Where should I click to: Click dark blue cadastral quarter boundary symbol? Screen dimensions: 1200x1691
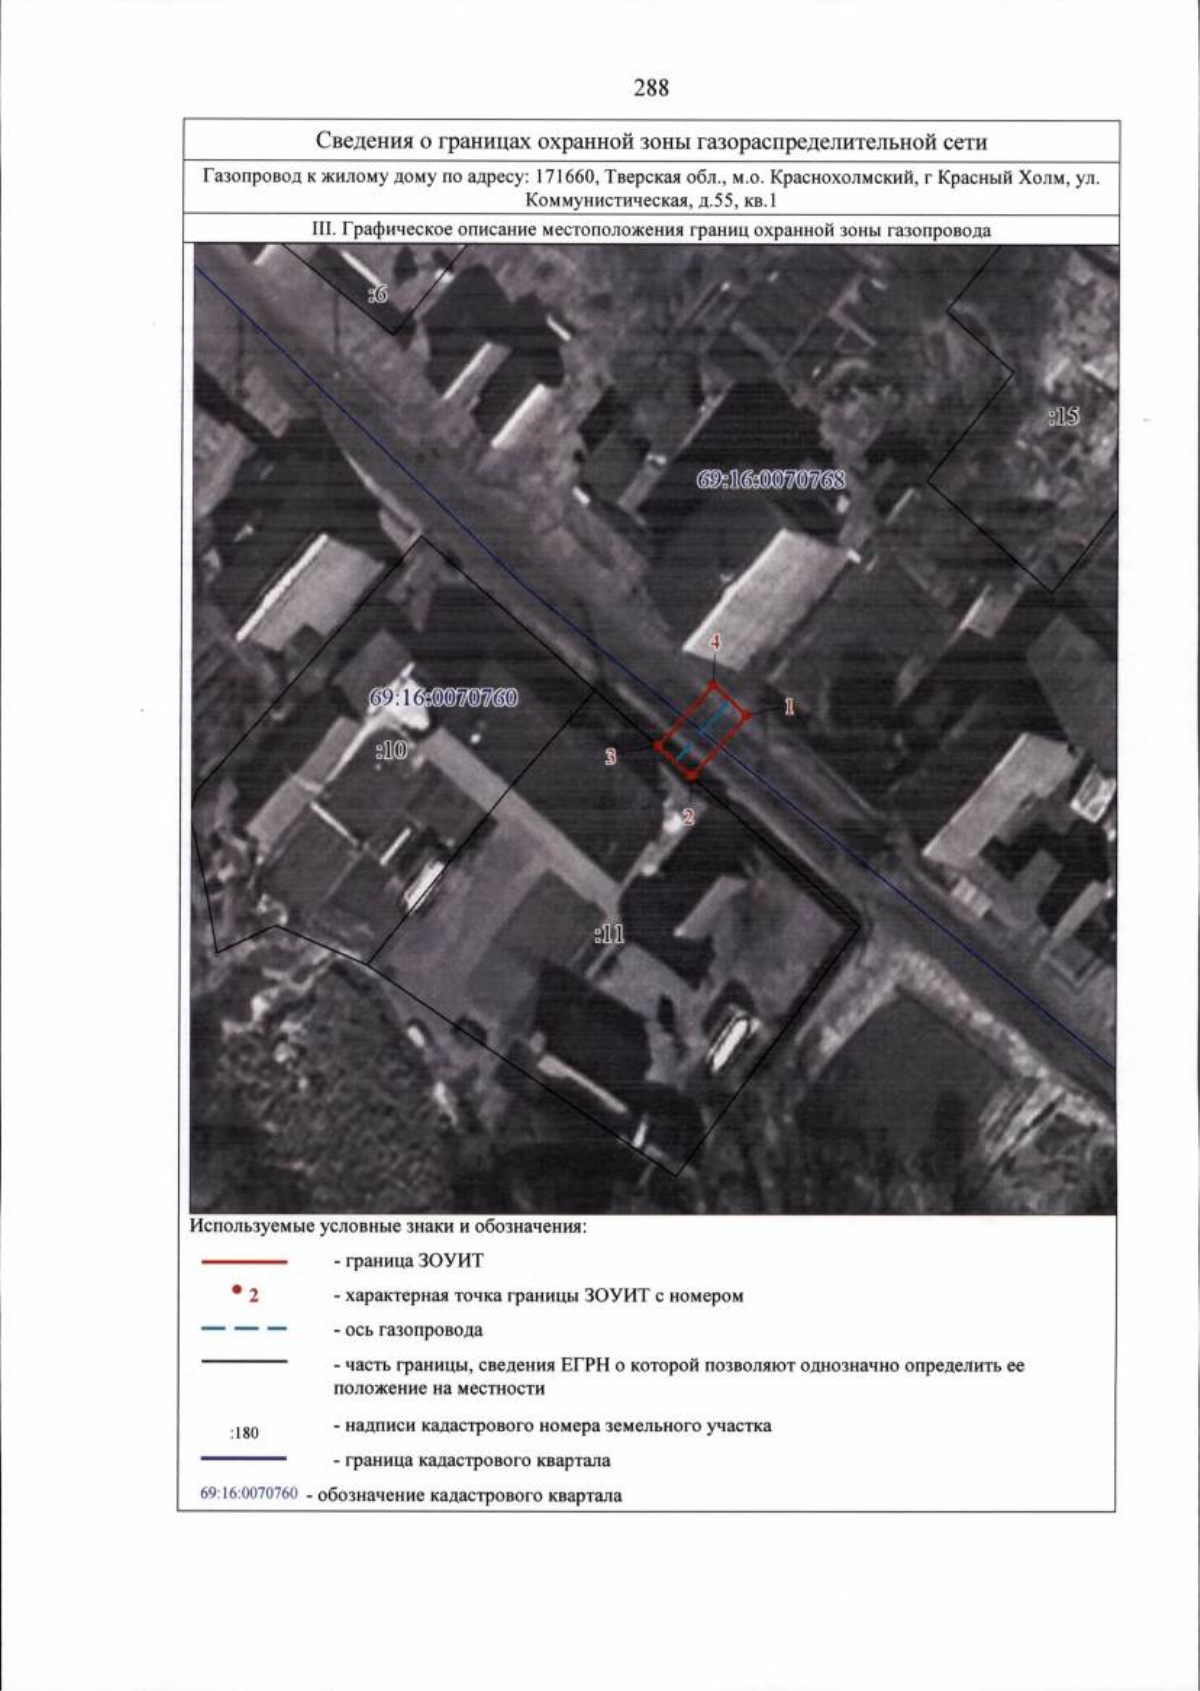pyautogui.click(x=244, y=1458)
